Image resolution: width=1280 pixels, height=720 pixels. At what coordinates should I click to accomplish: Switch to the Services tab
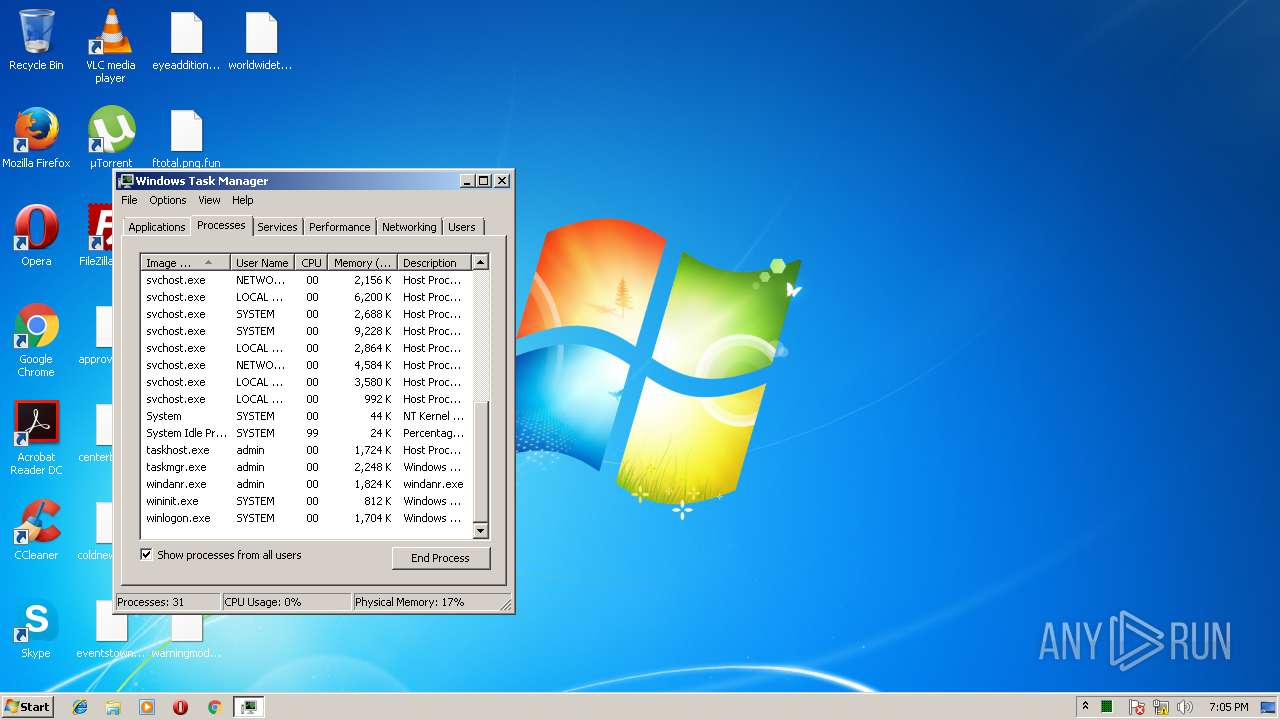pyautogui.click(x=277, y=227)
